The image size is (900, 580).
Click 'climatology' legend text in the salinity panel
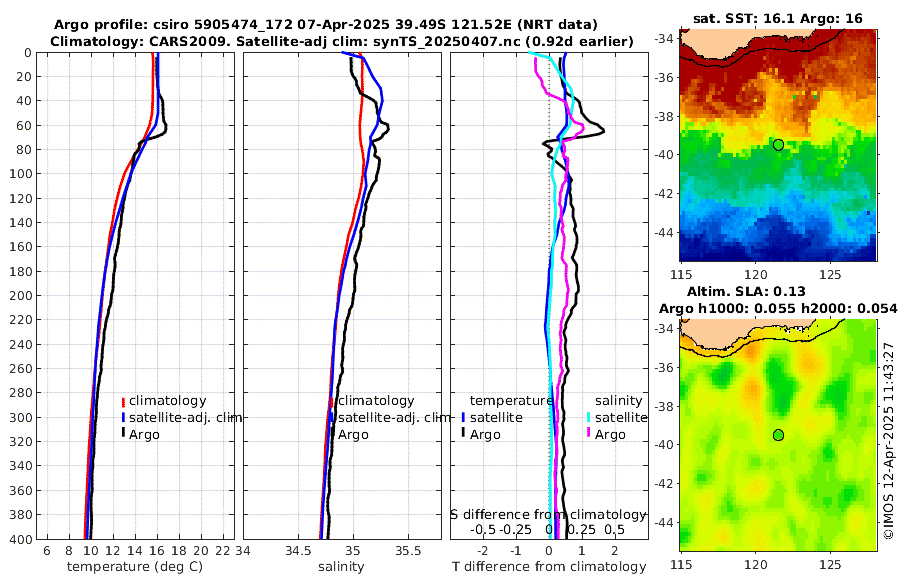(376, 401)
